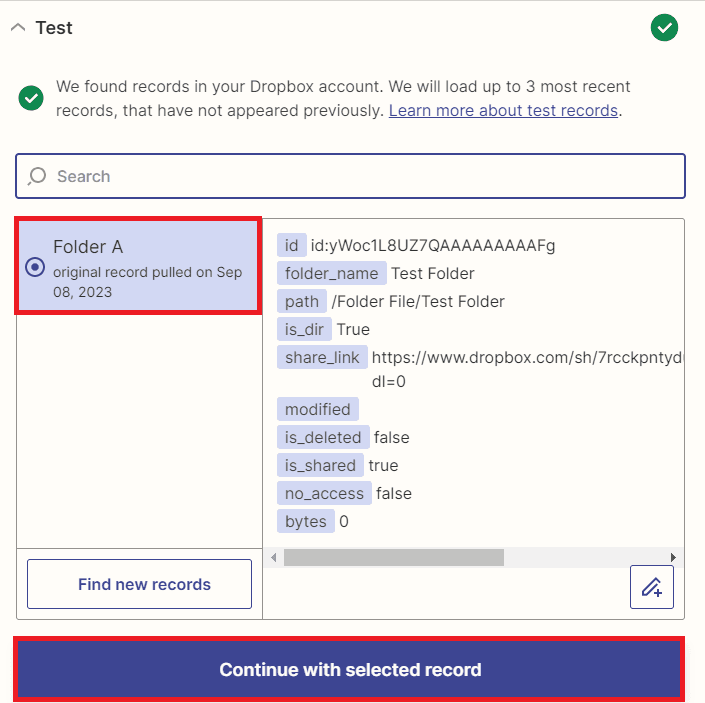Click the is_shared field label
The width and height of the screenshot is (705, 703).
[320, 465]
